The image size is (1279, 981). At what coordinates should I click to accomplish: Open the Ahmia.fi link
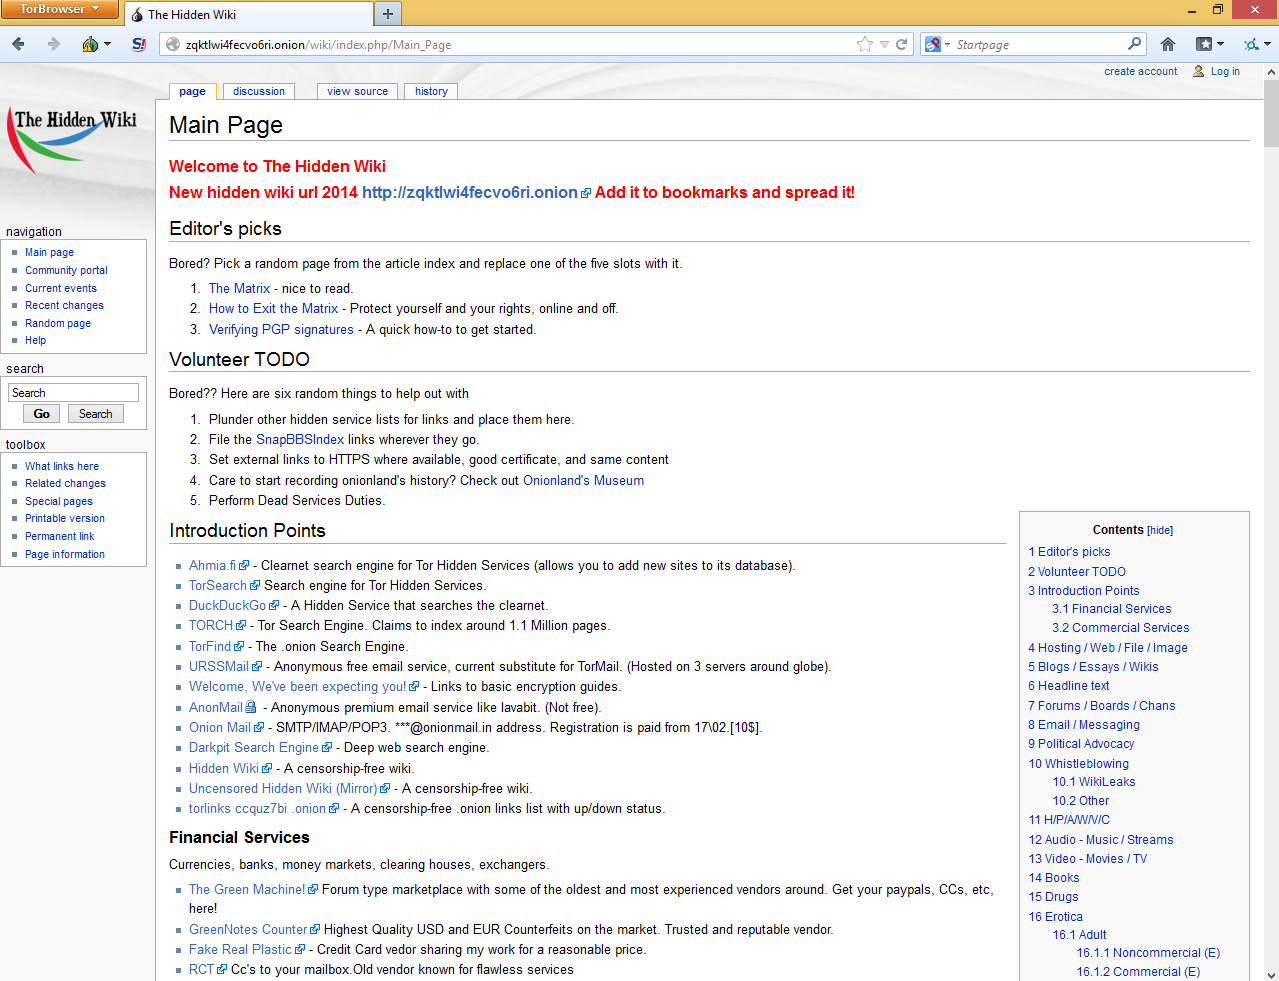point(212,565)
